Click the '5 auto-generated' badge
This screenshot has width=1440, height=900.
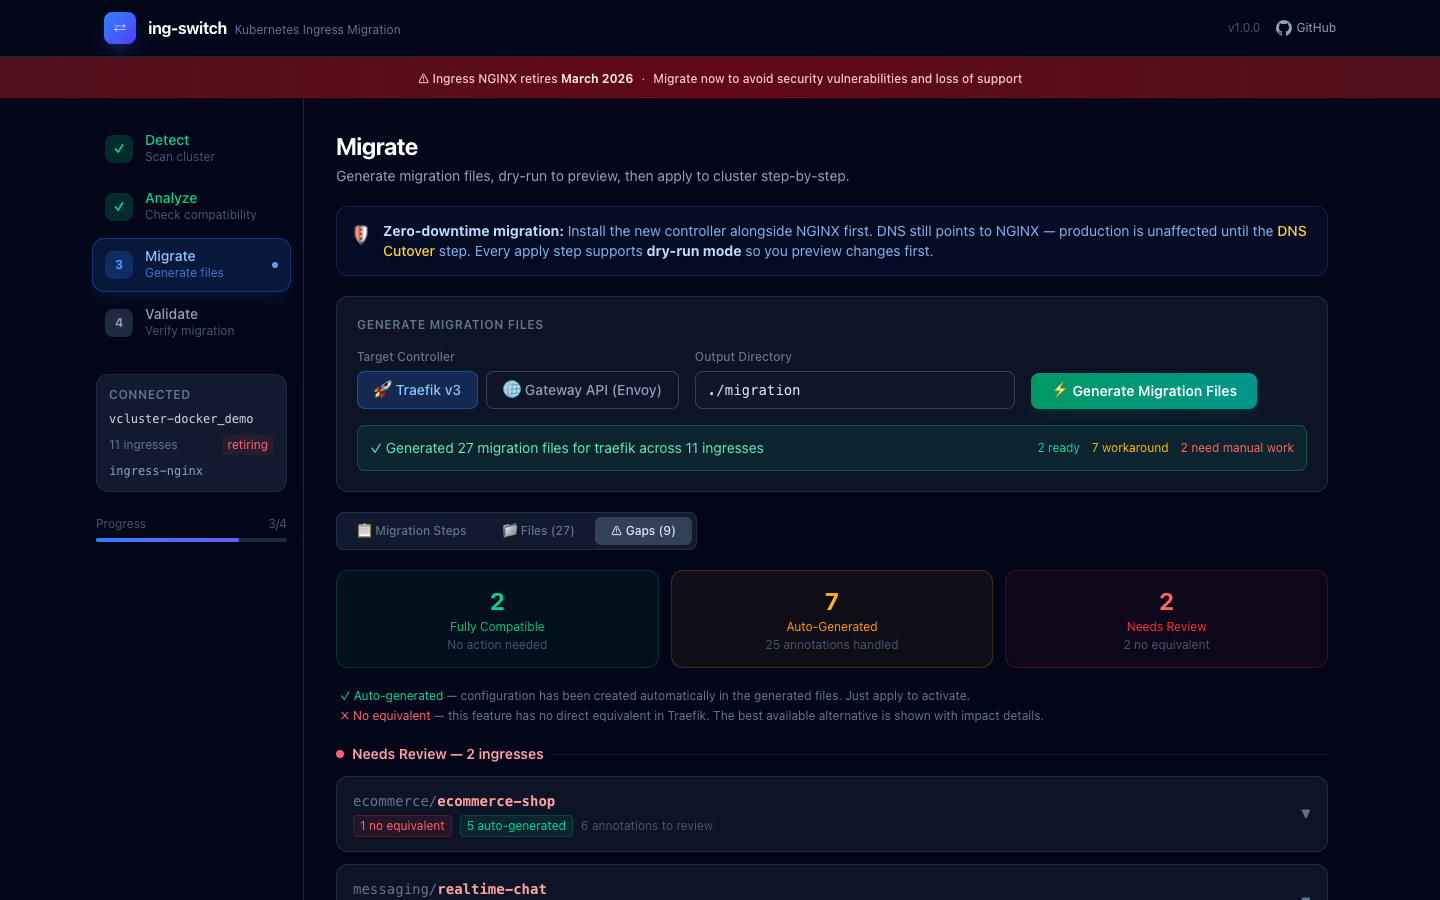click(516, 826)
